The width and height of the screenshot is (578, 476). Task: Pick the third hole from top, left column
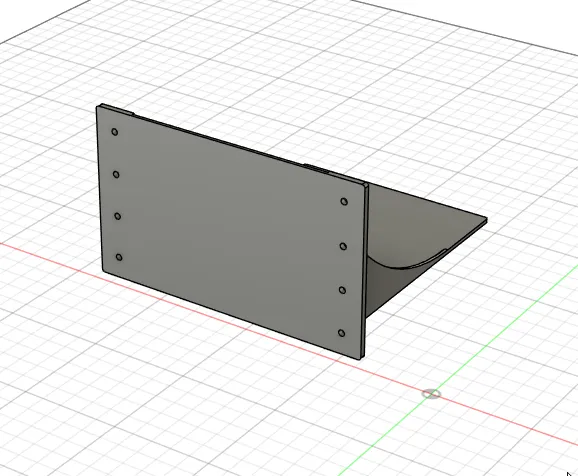118,216
